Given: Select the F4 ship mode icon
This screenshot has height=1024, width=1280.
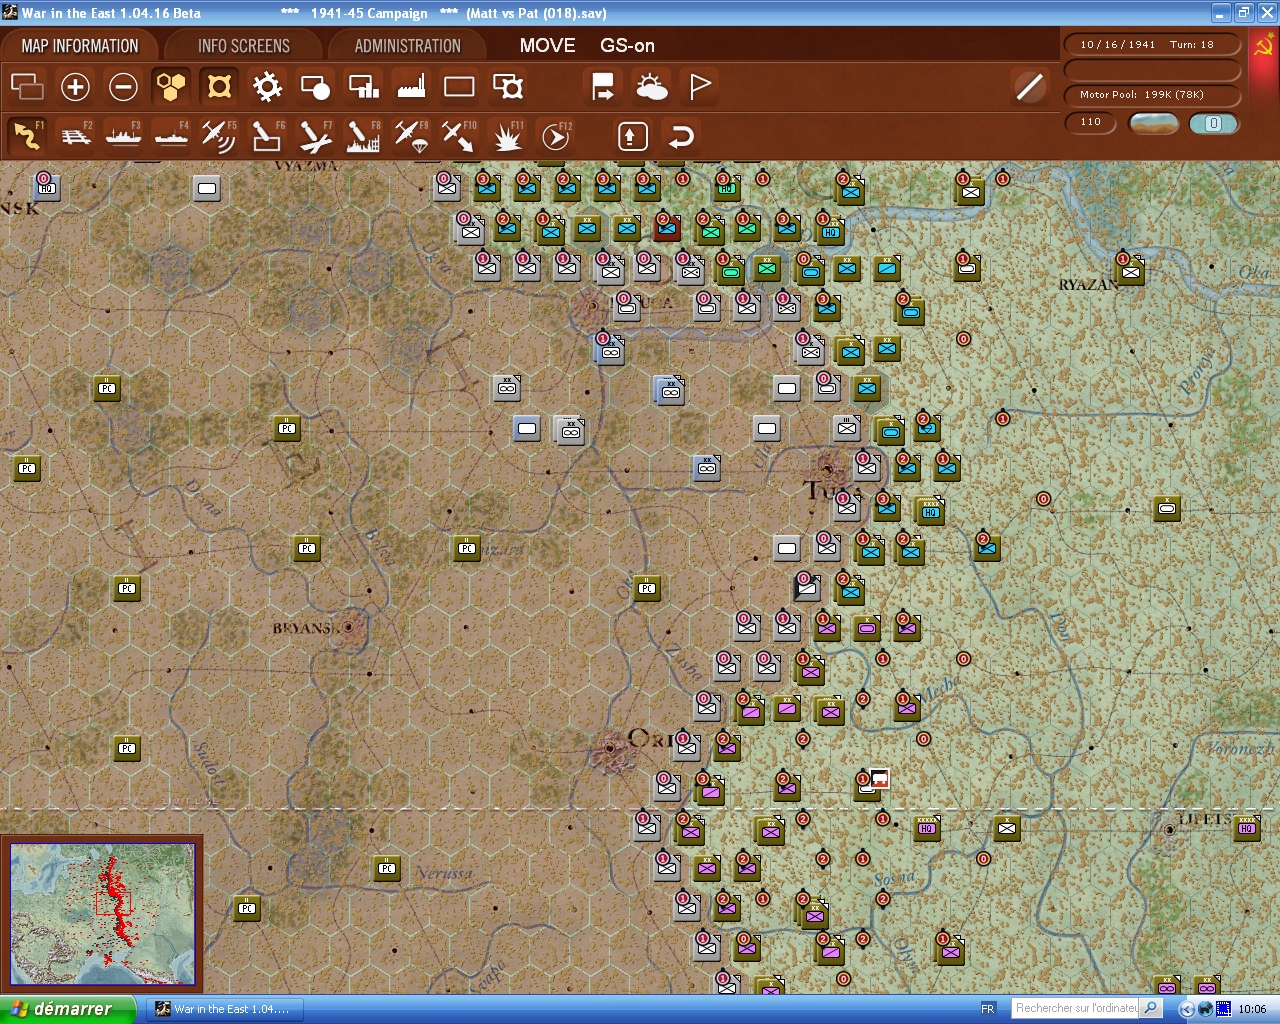Looking at the screenshot, I should click(x=171, y=136).
